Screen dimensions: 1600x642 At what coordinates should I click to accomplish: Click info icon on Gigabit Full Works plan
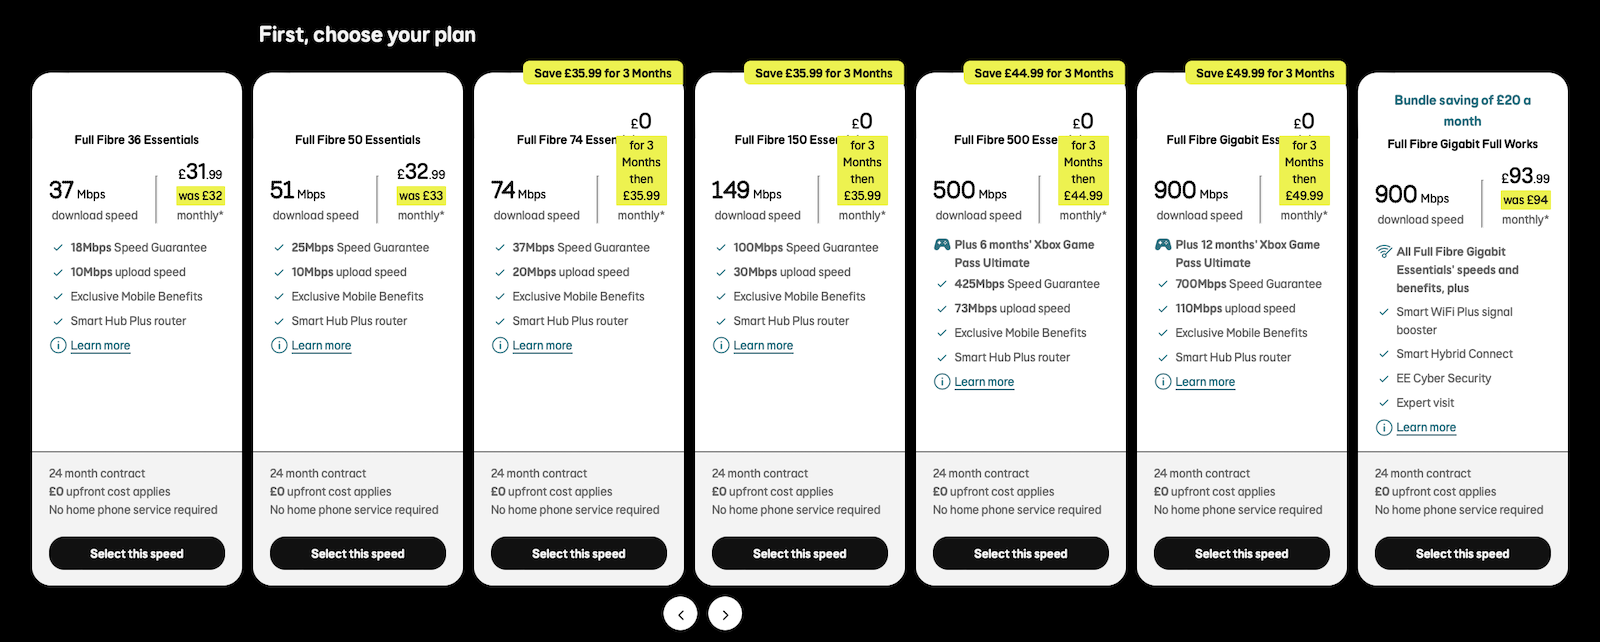[1384, 427]
